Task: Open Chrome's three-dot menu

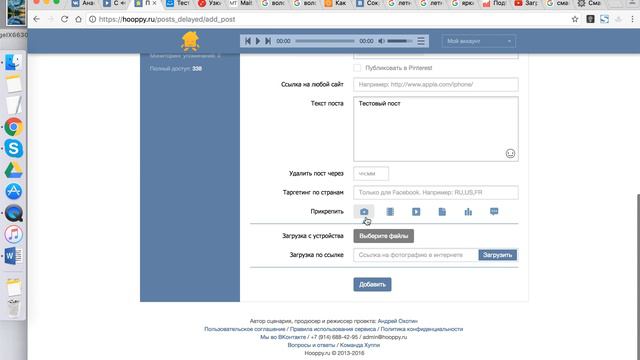Action: click(632, 19)
